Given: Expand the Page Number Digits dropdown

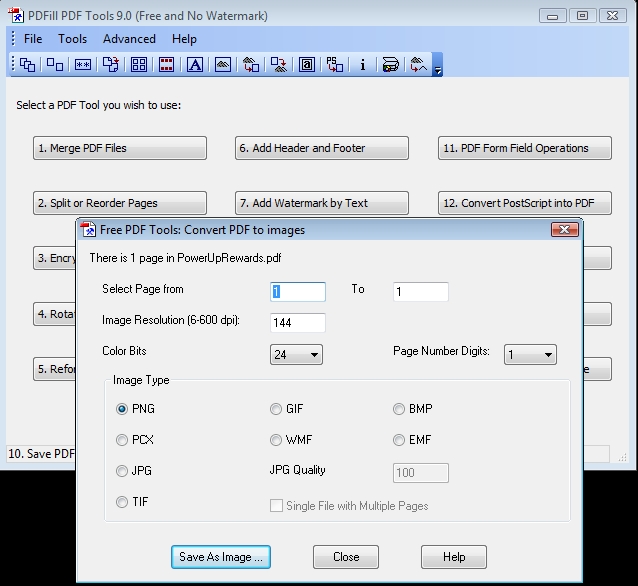Looking at the screenshot, I should [530, 354].
